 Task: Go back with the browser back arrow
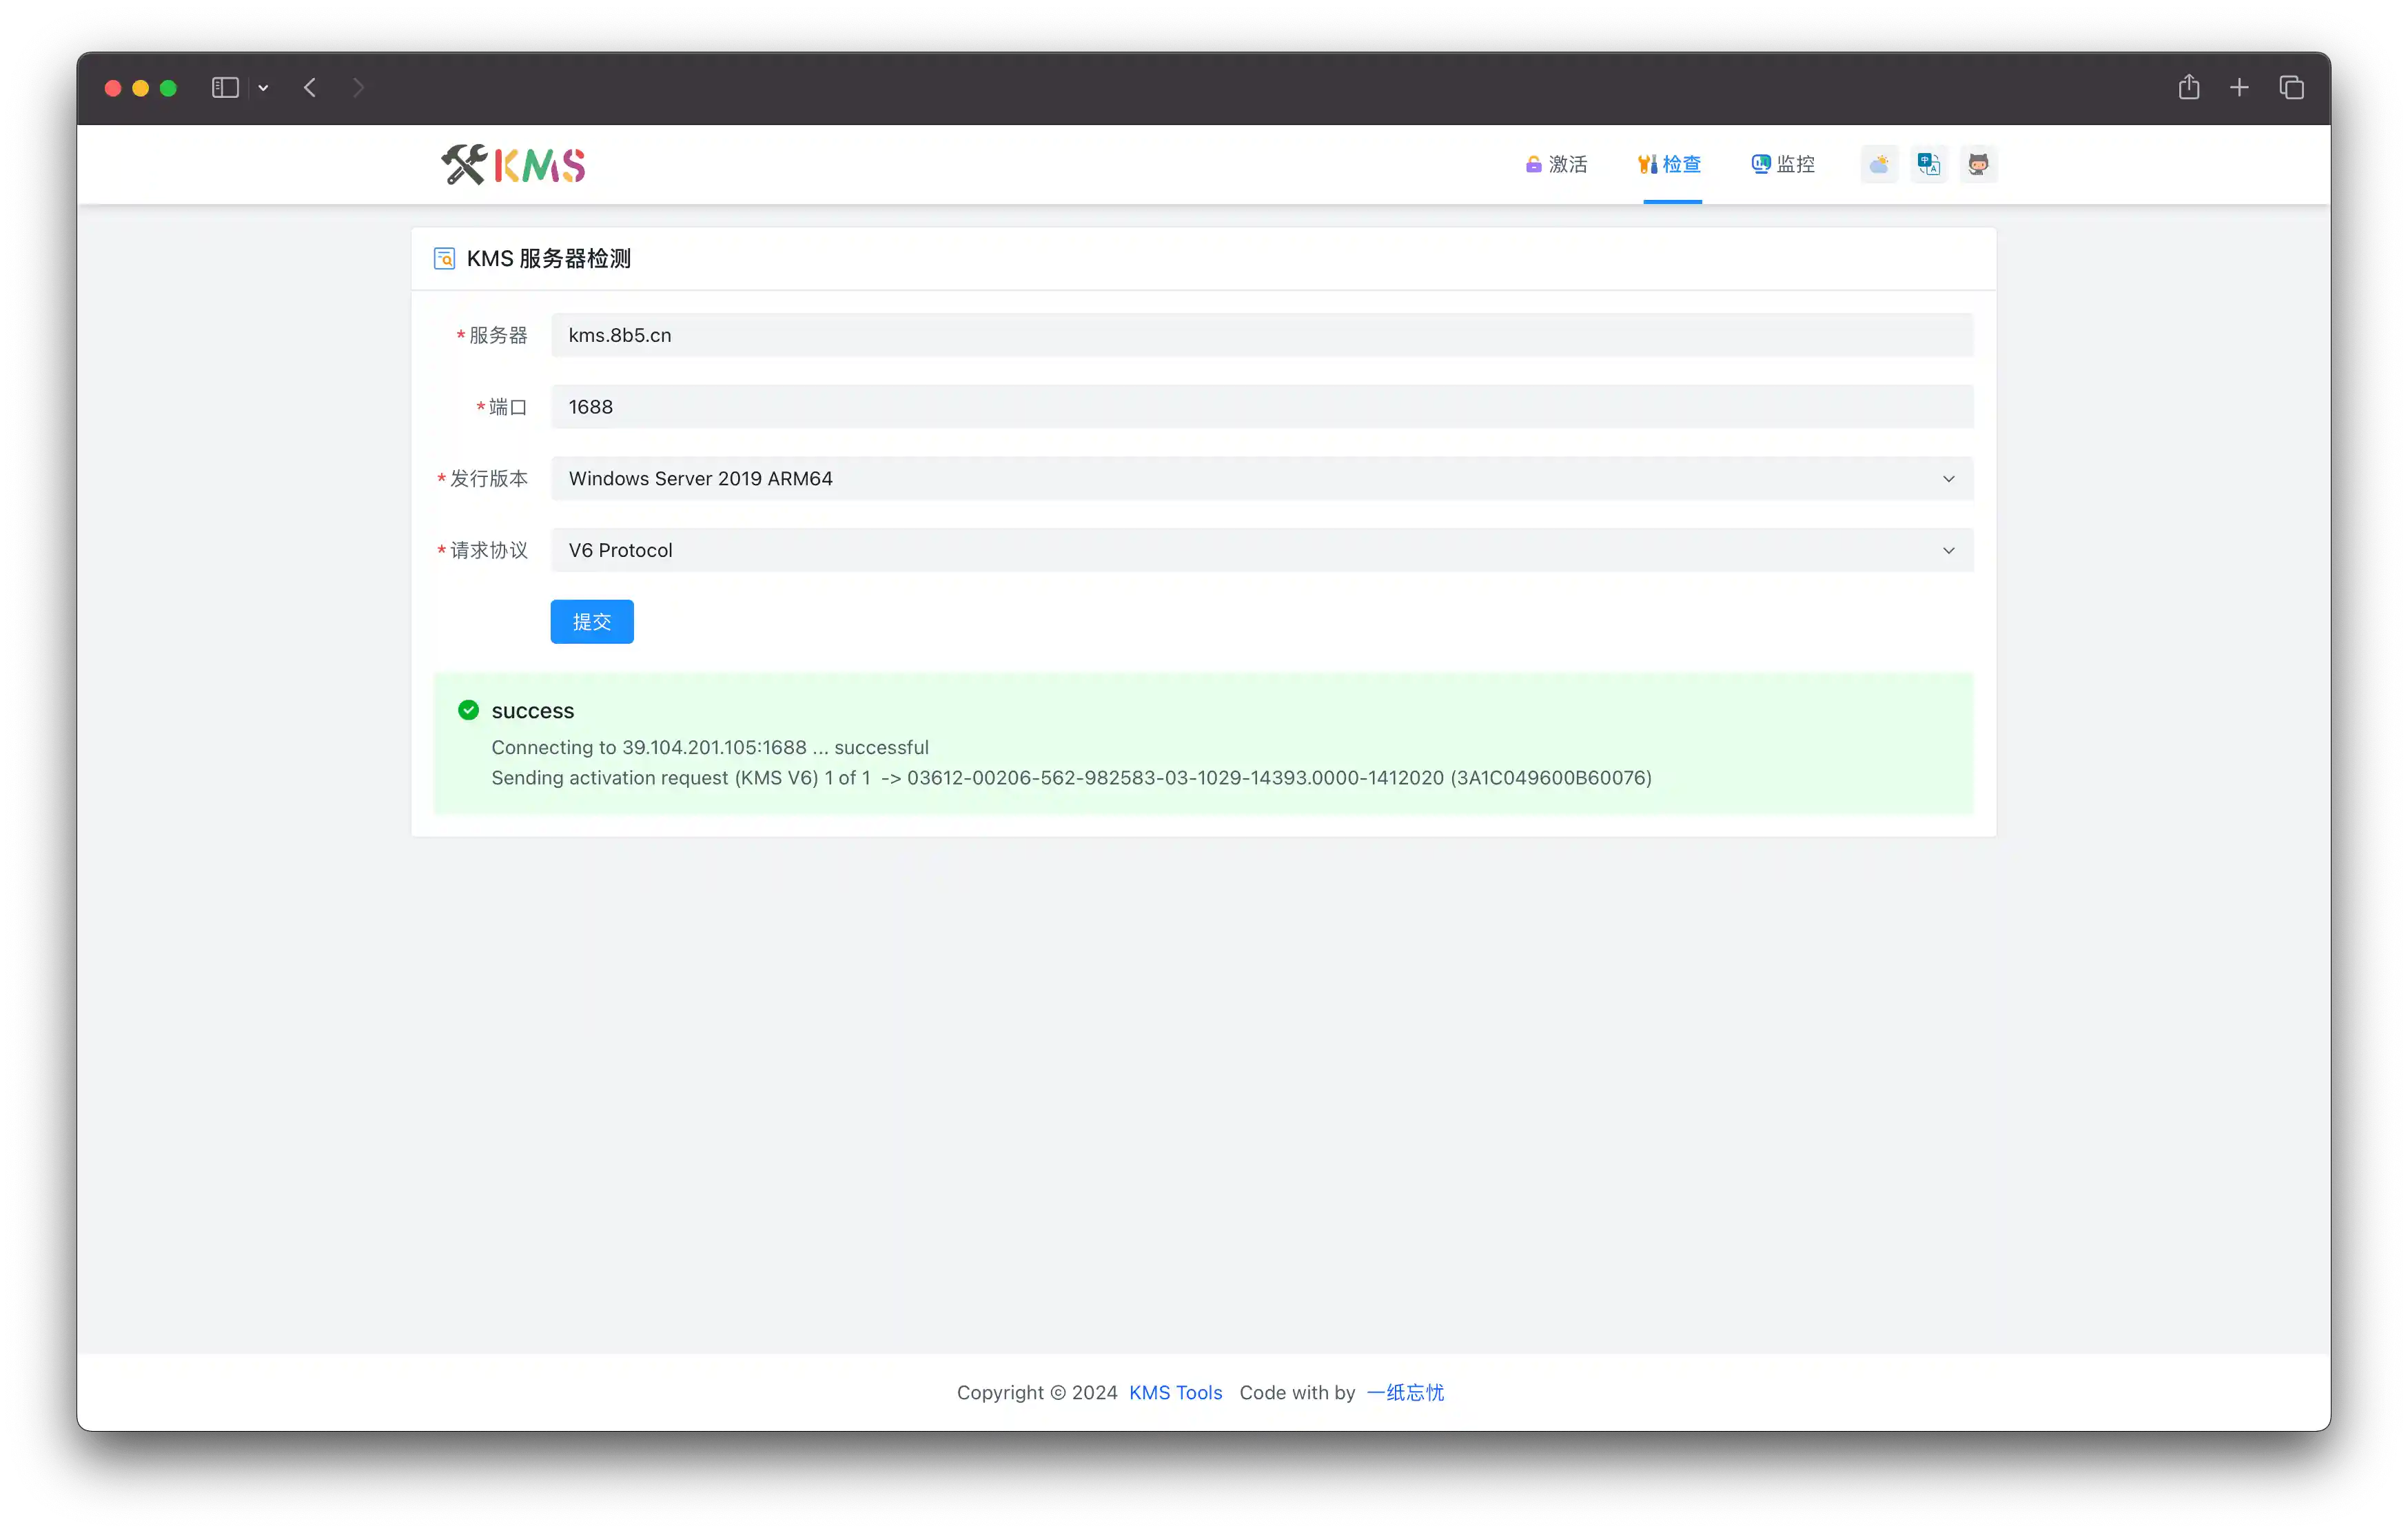(x=310, y=88)
